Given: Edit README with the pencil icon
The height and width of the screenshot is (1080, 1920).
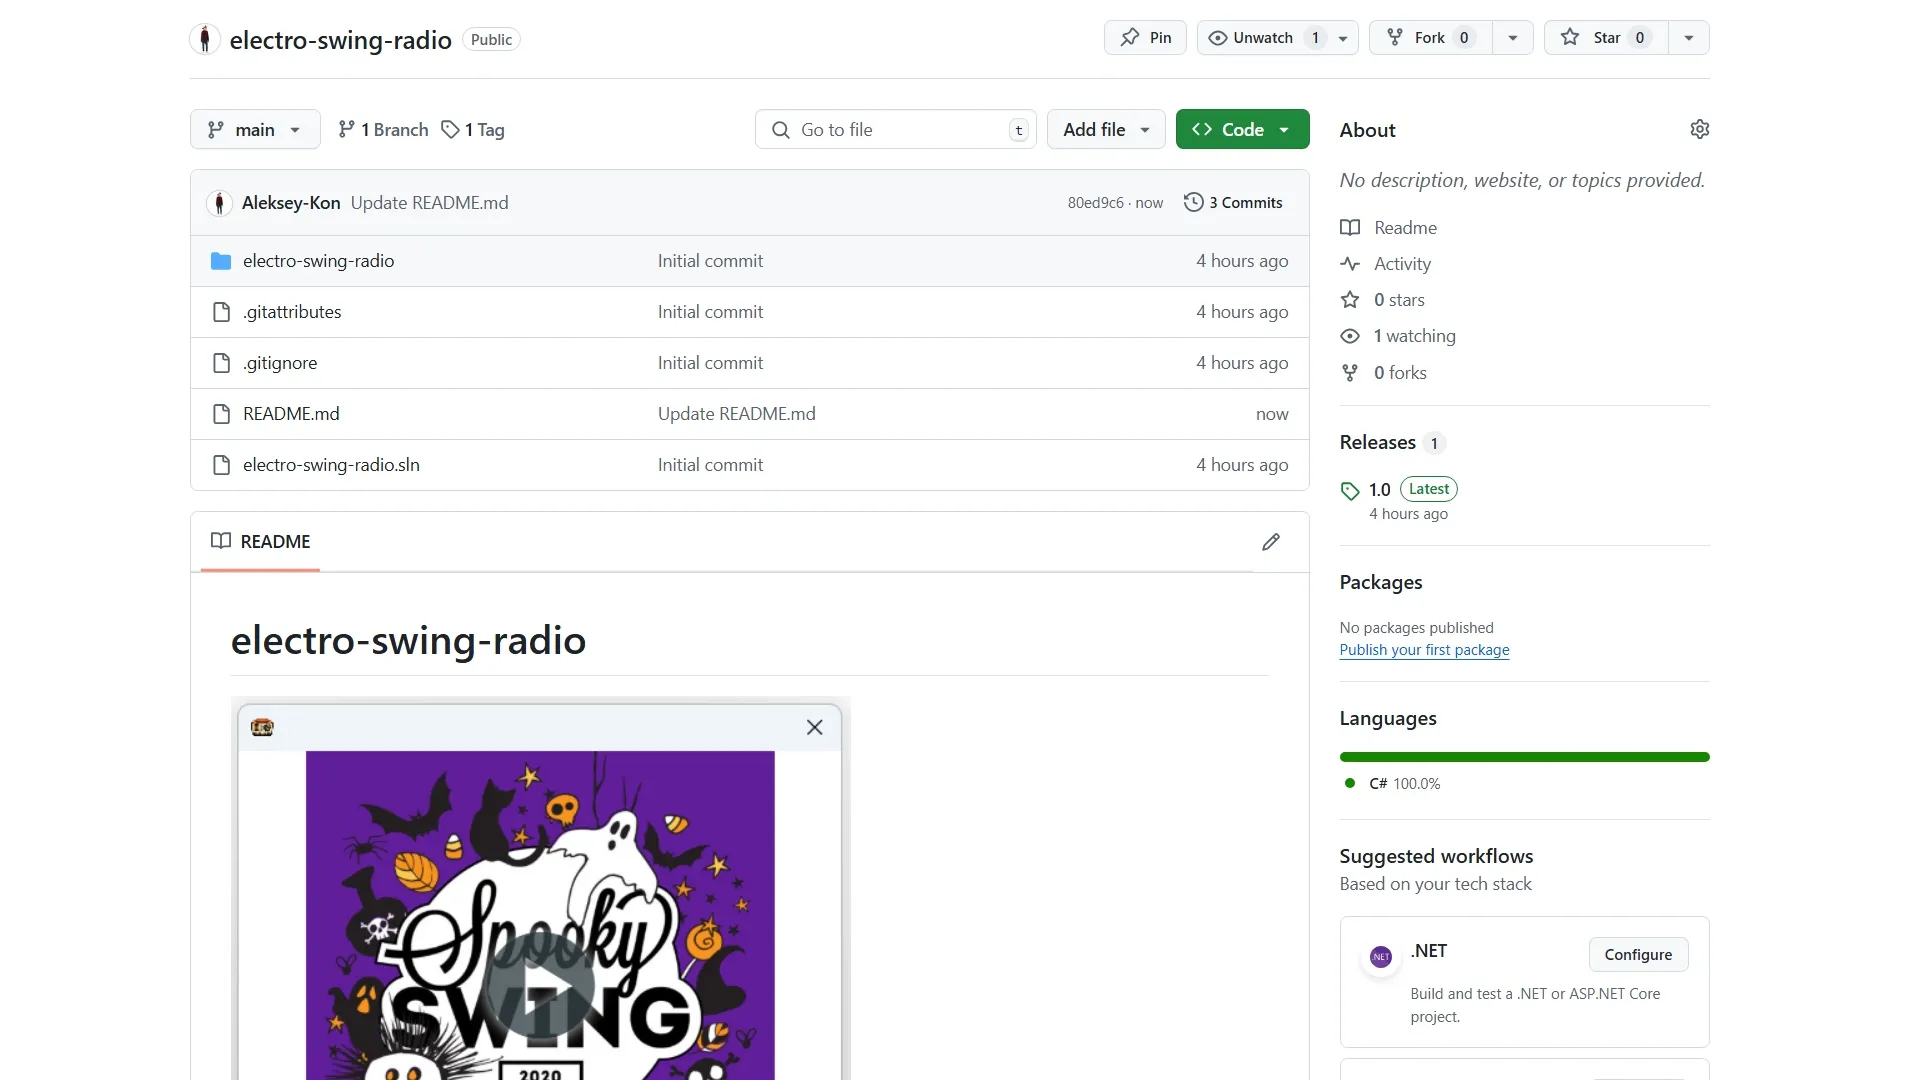Looking at the screenshot, I should 1271,541.
